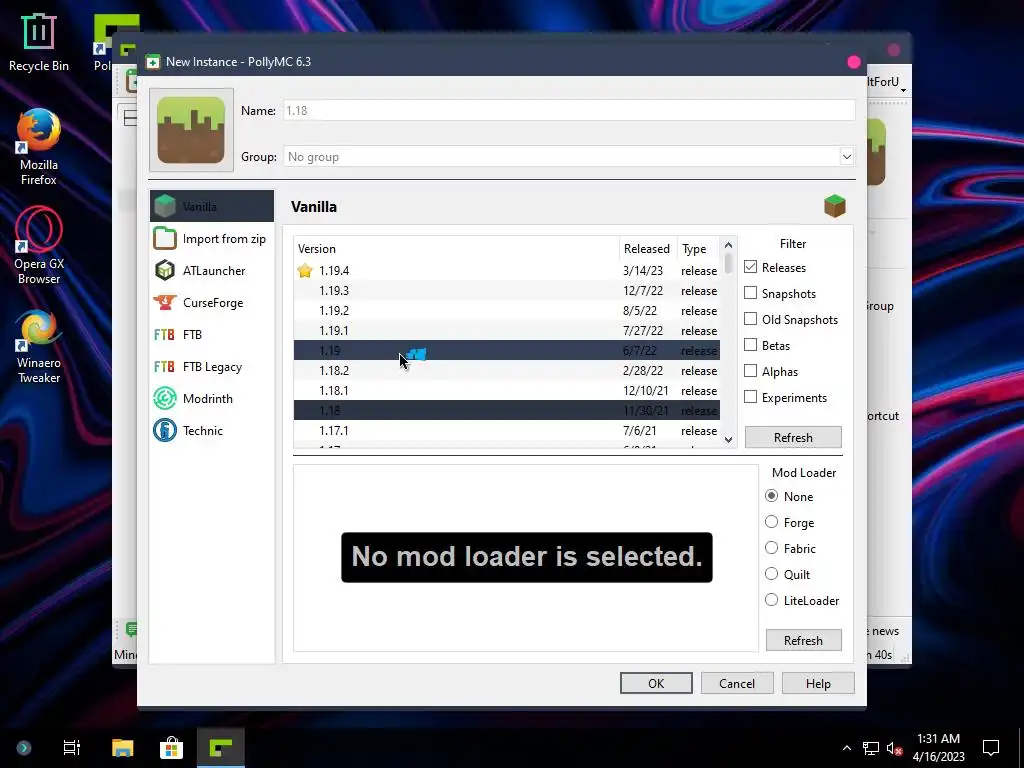Select the FTB modpack source
The width and height of the screenshot is (1024, 768).
[x=212, y=334]
